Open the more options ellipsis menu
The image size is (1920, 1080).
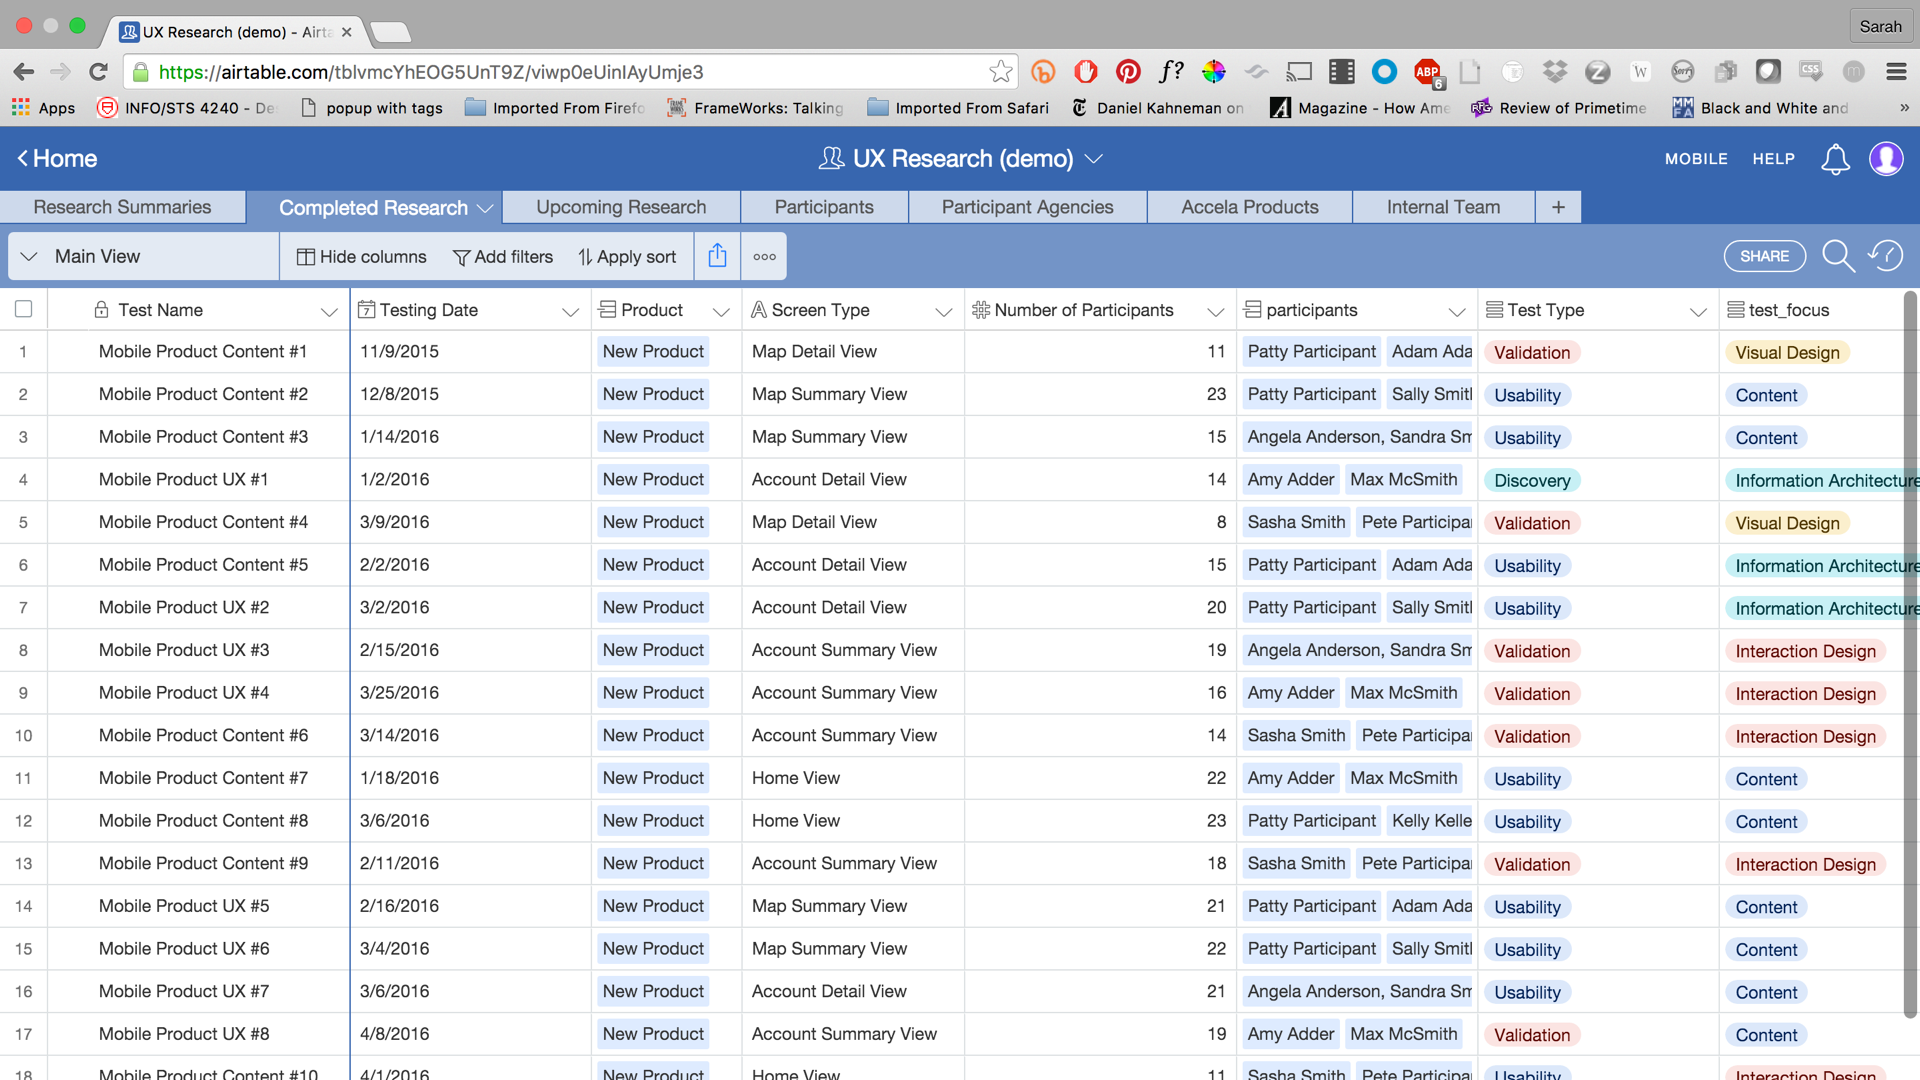pyautogui.click(x=764, y=256)
